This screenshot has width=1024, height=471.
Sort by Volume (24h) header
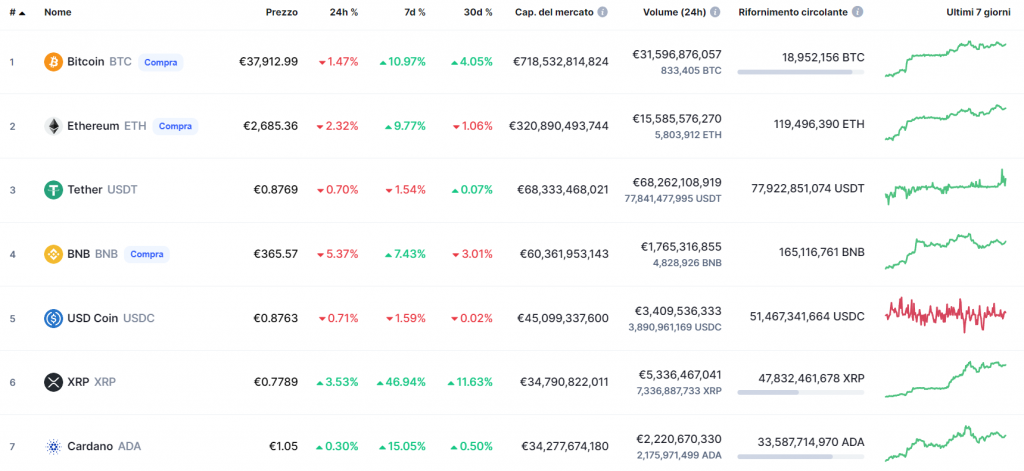click(675, 12)
